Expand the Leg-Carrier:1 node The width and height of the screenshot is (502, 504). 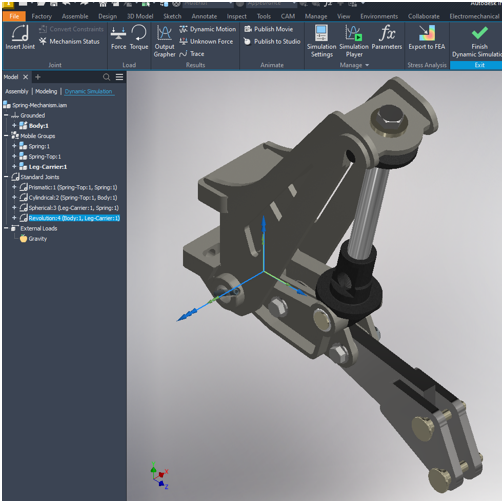14,167
